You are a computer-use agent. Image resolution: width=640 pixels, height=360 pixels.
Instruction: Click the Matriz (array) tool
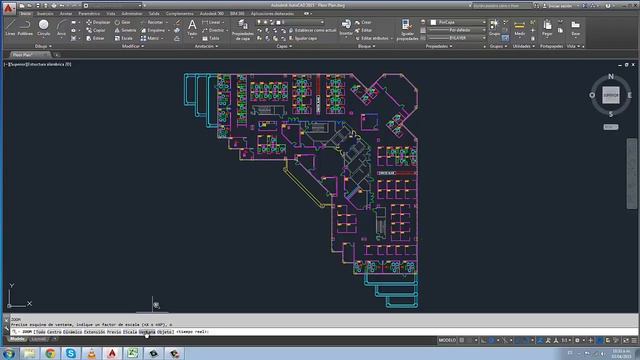(150, 38)
